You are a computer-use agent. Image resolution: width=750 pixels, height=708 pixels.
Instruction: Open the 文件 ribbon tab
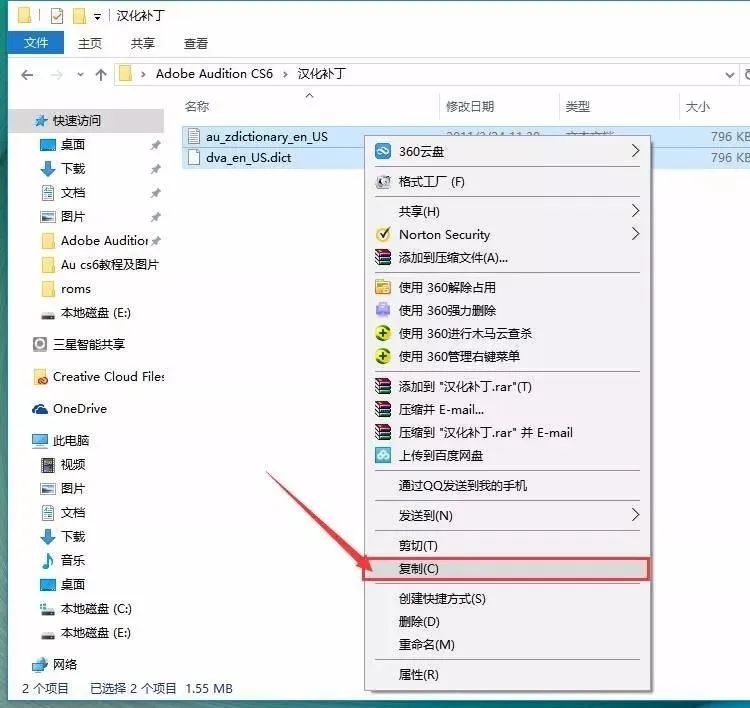point(36,43)
